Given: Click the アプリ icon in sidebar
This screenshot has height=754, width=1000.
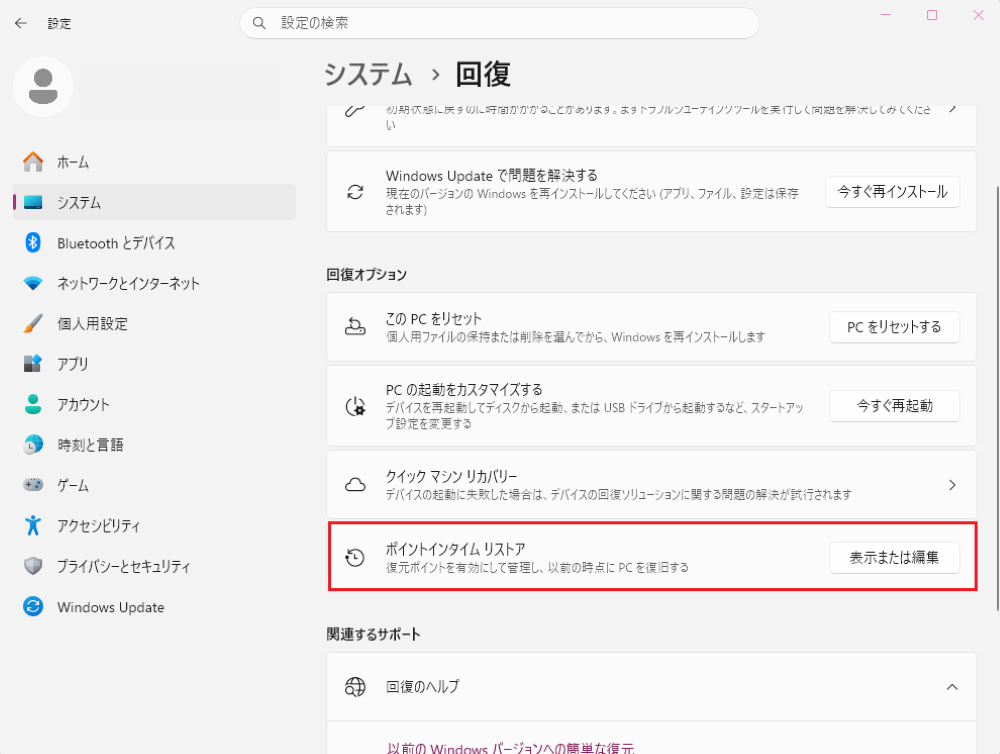Looking at the screenshot, I should [33, 364].
